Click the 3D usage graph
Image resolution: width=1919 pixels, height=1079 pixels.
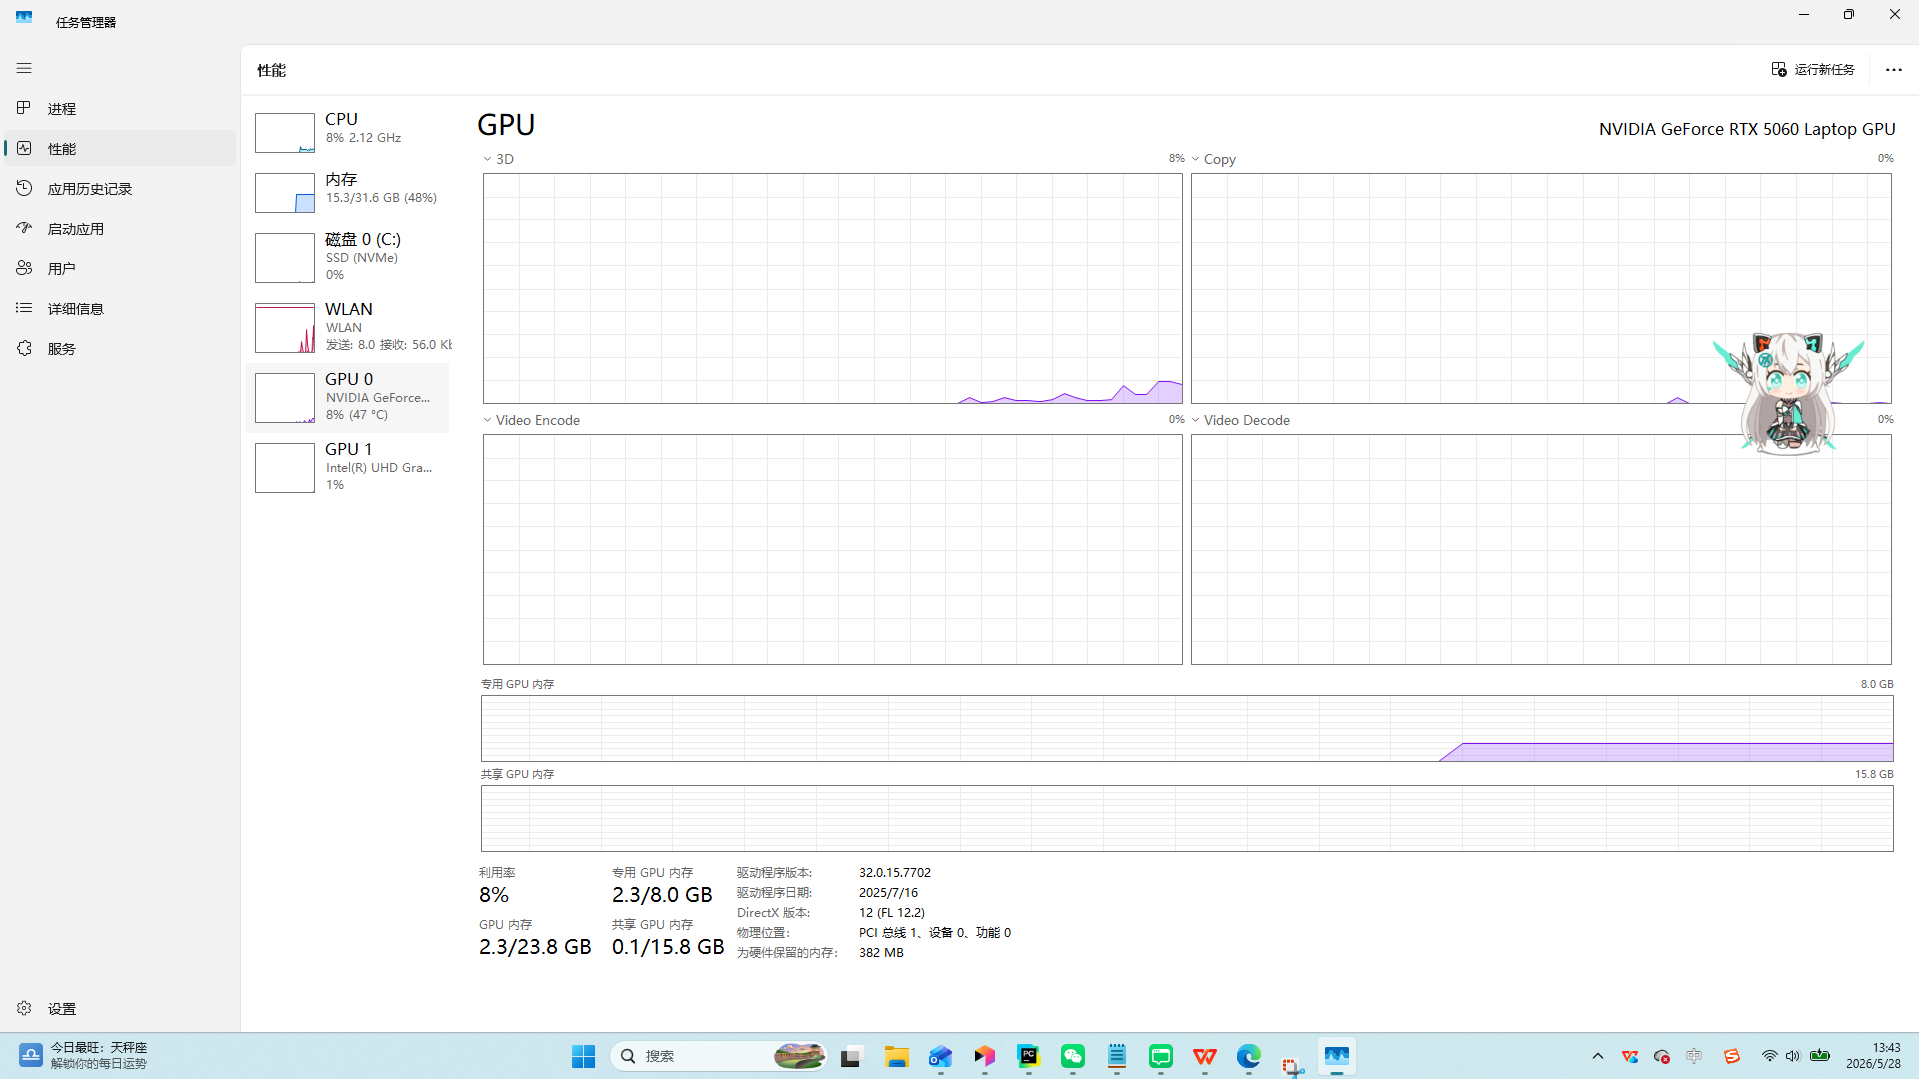[833, 289]
